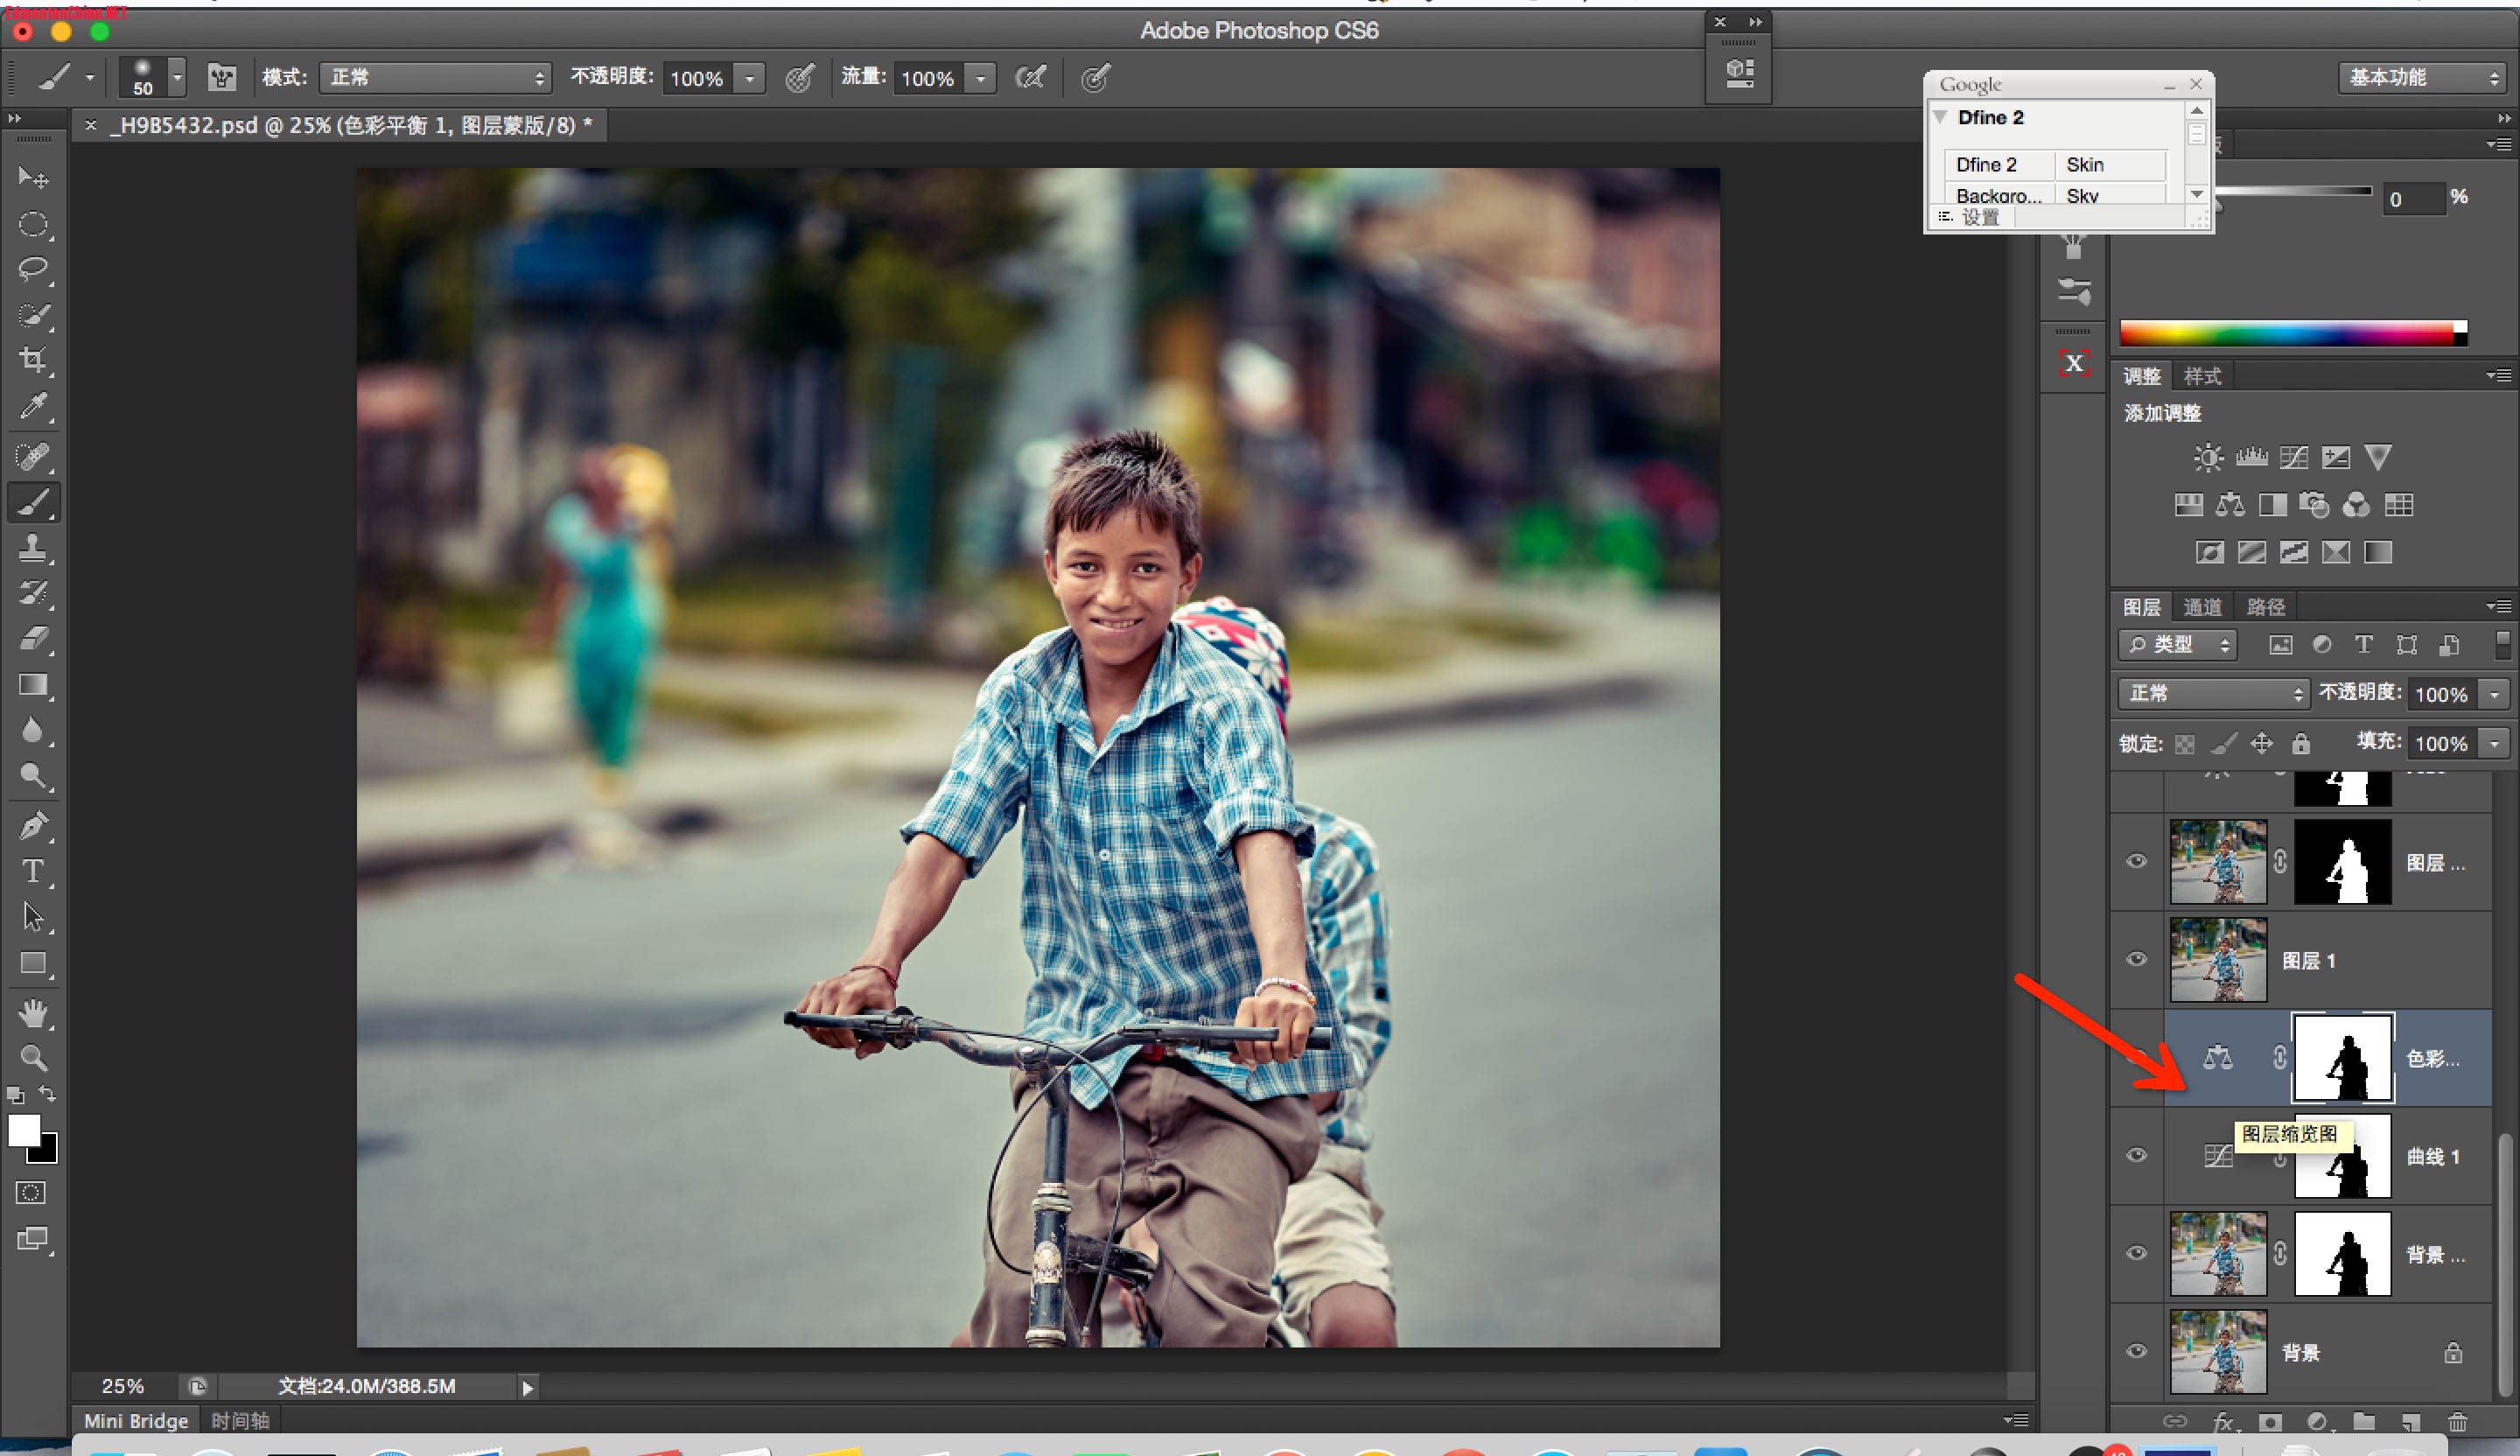The width and height of the screenshot is (2520, 1456).
Task: Switch to the 样式 tab
Action: (2202, 376)
